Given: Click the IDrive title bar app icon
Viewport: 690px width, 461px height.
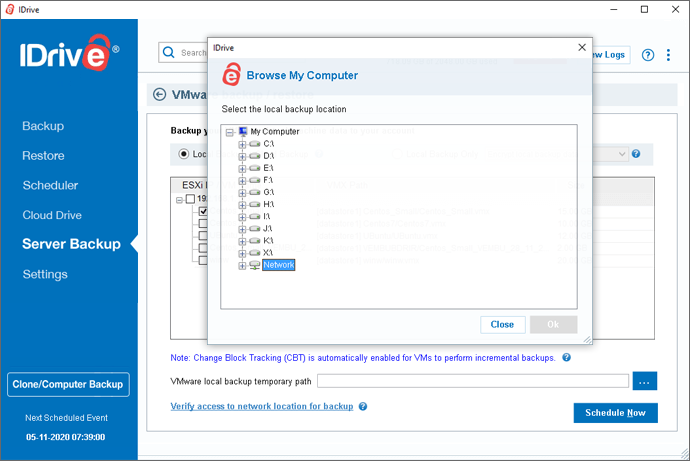Looking at the screenshot, I should [10, 9].
